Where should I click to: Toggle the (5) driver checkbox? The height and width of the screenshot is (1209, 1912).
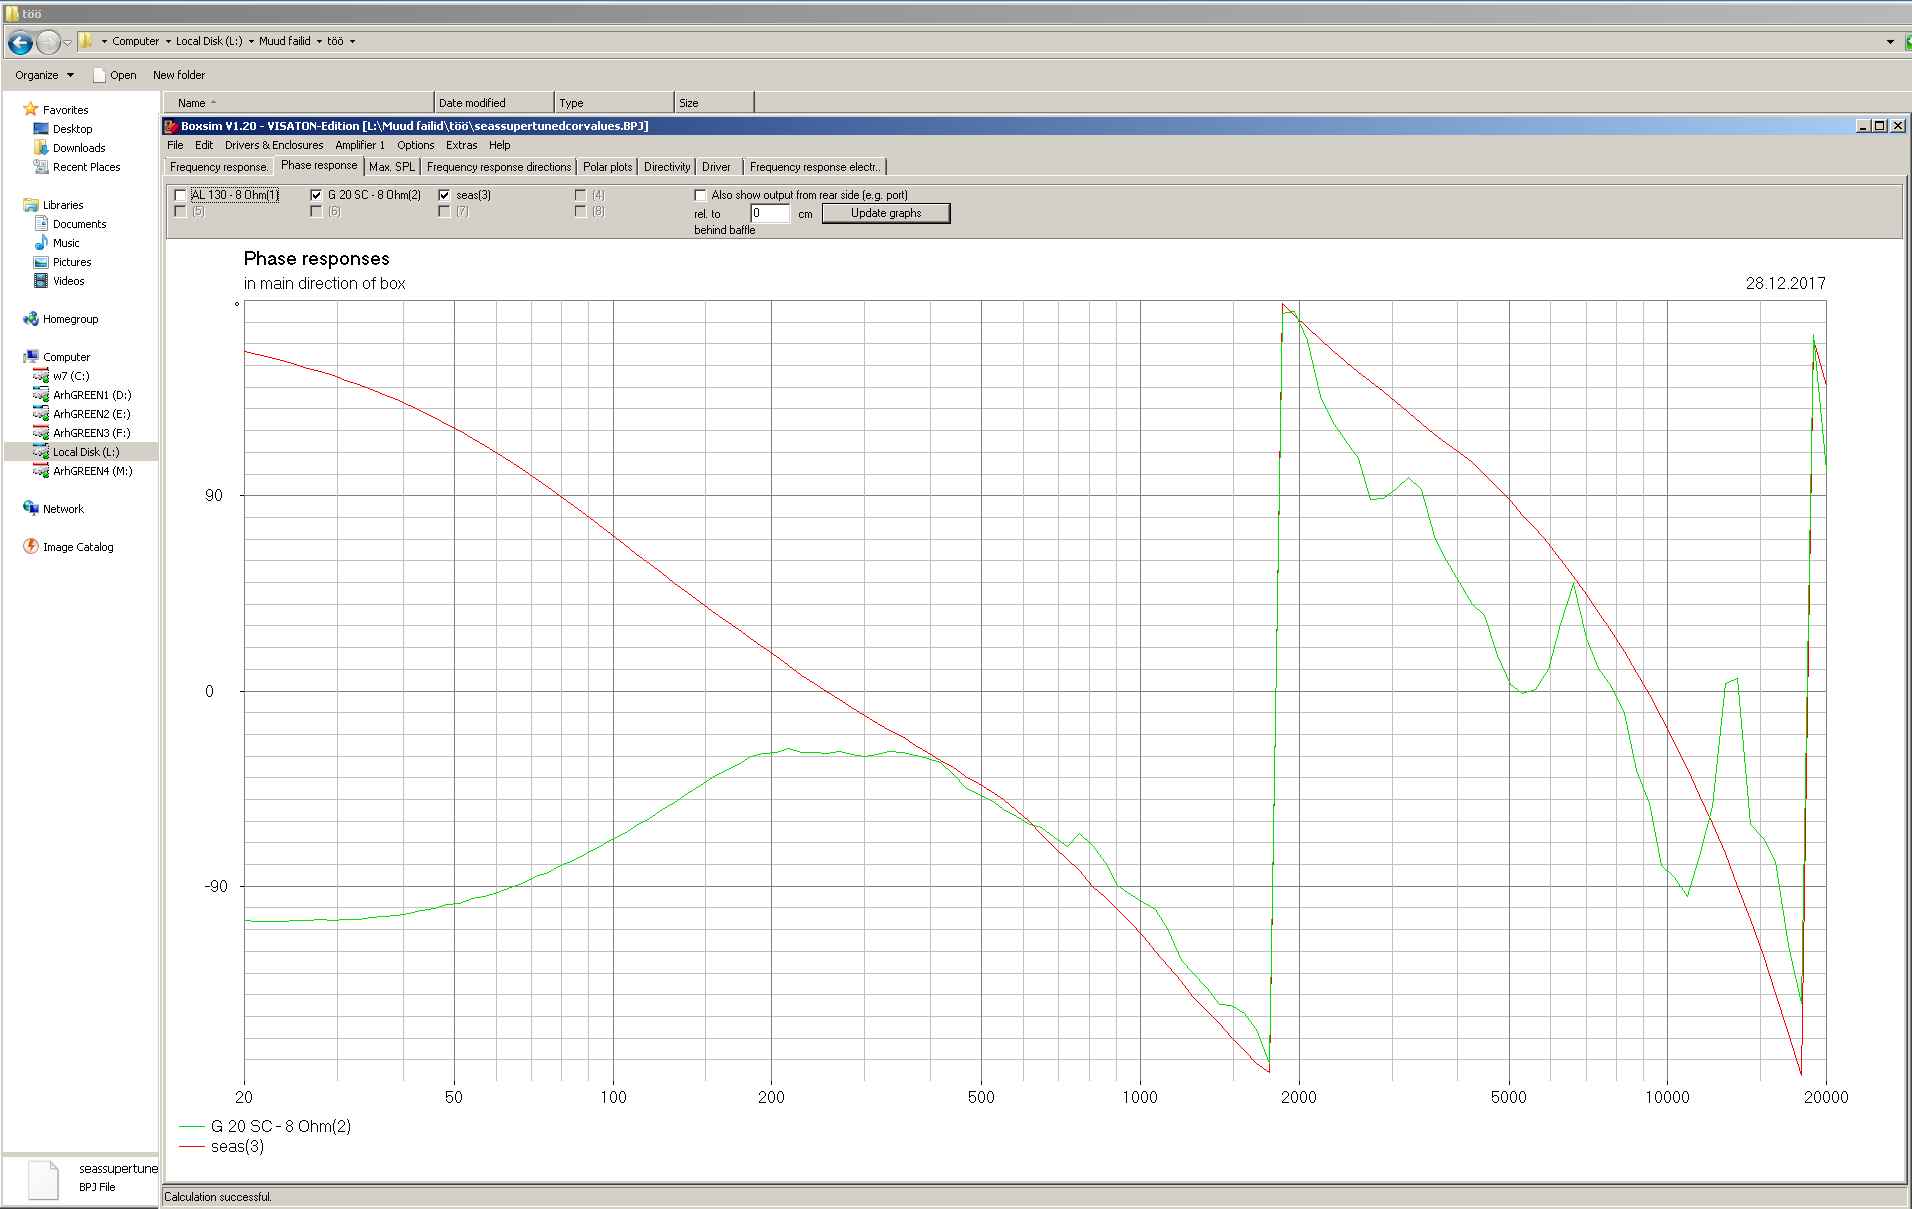(x=180, y=211)
